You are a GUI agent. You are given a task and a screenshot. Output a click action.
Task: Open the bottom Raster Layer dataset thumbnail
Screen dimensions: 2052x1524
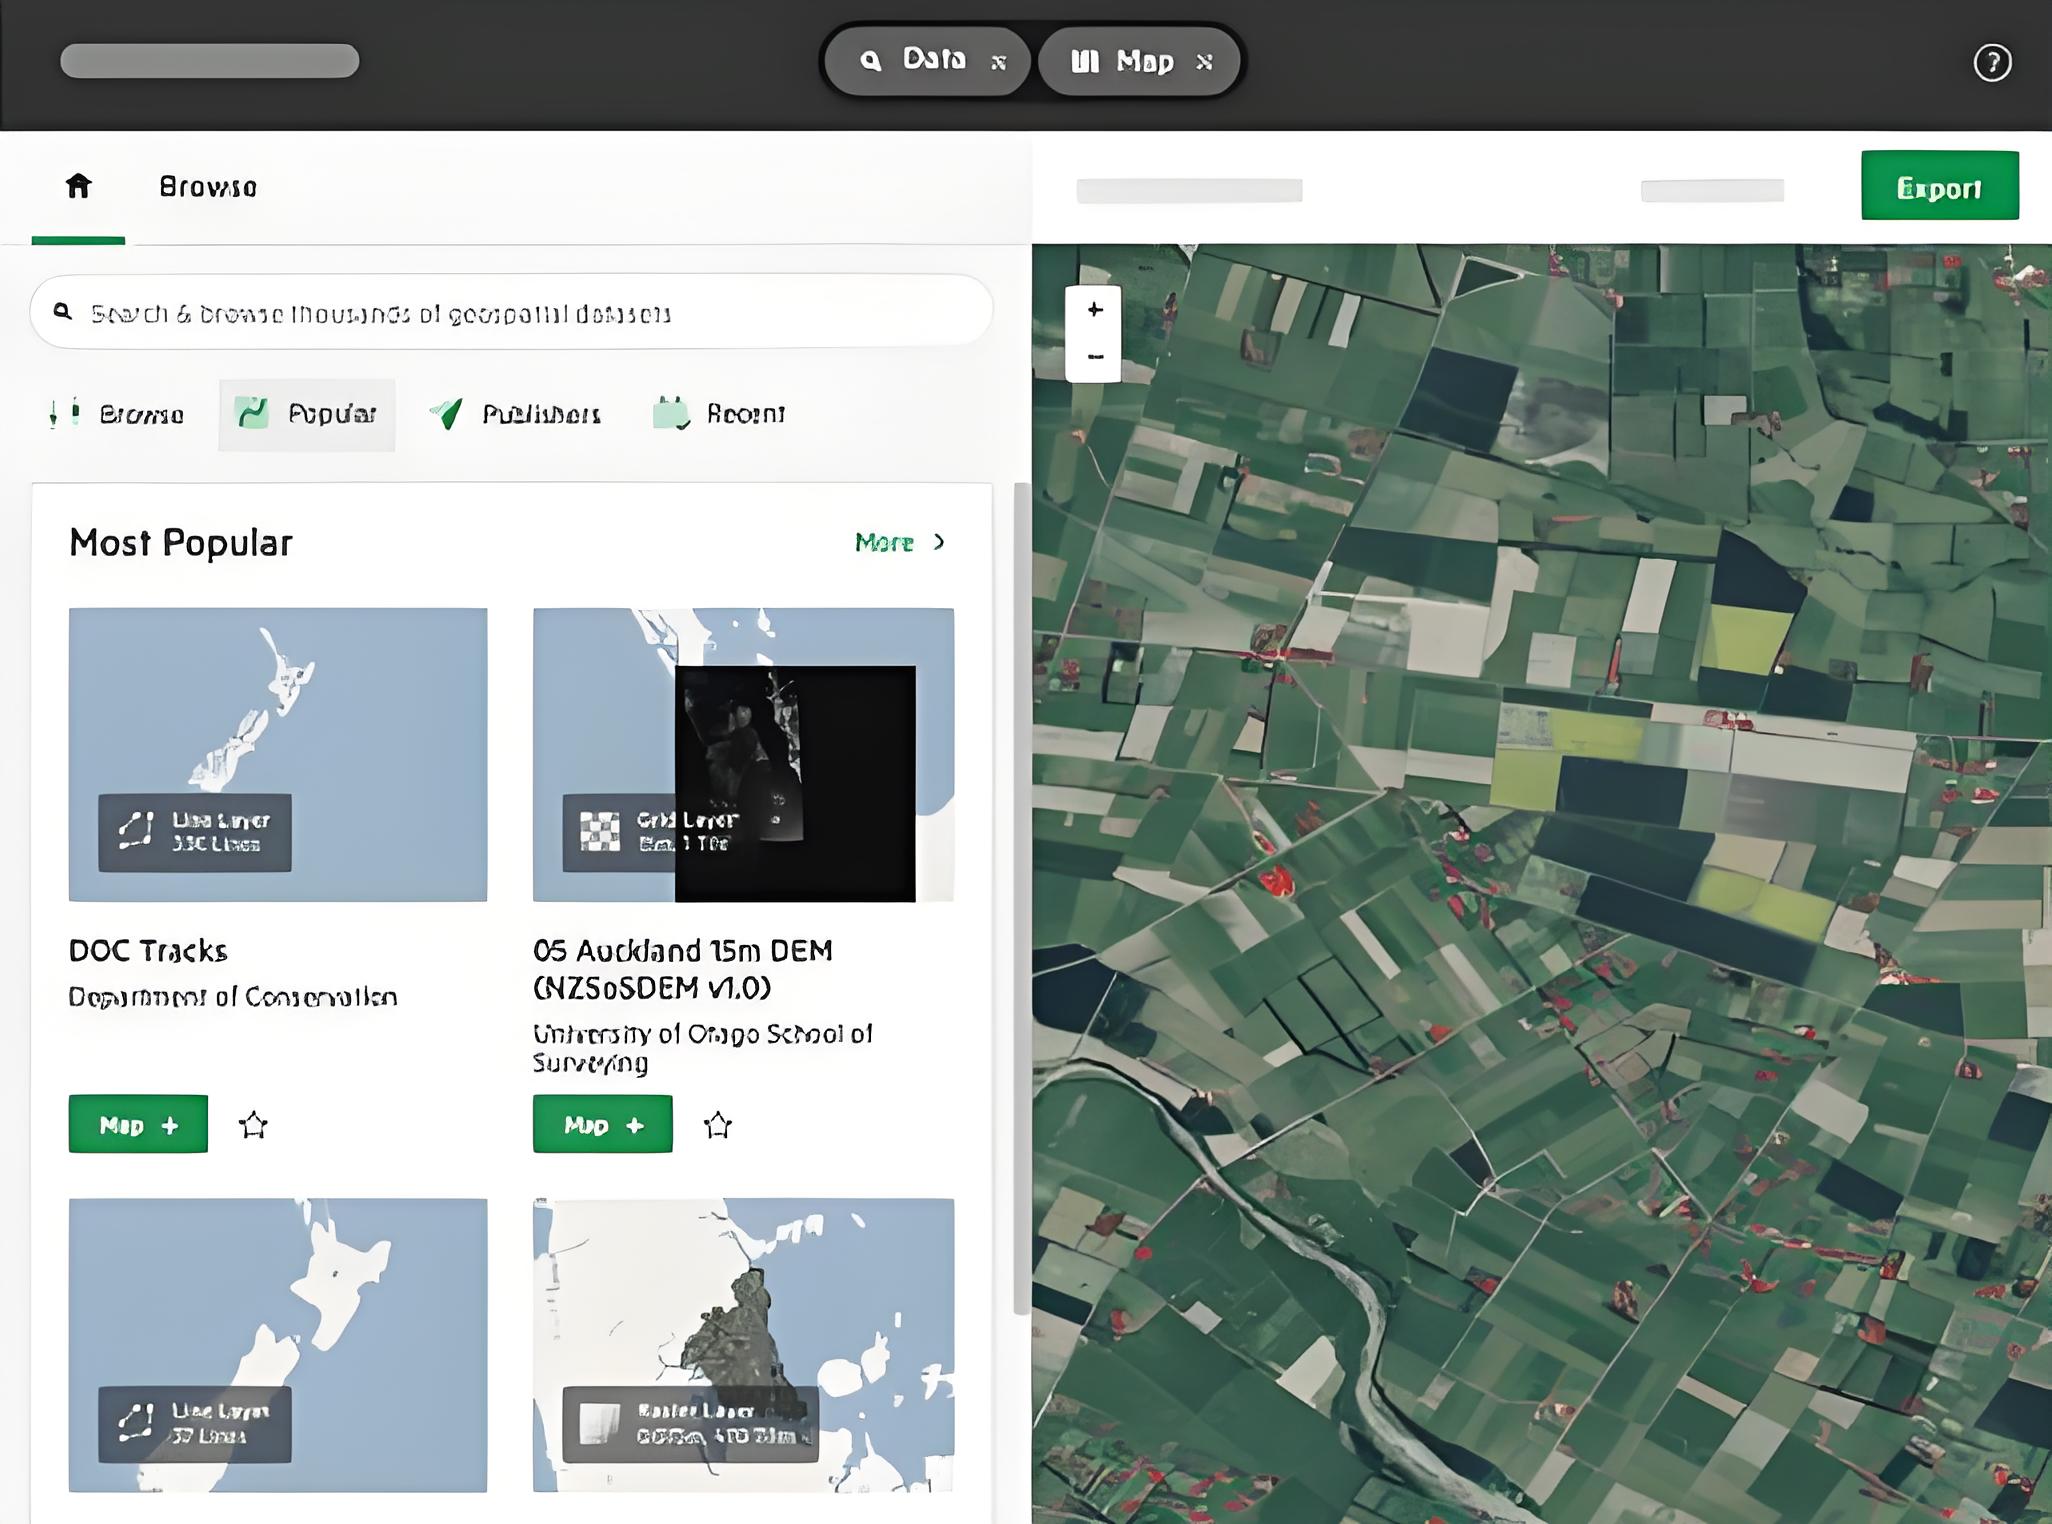(x=743, y=1345)
